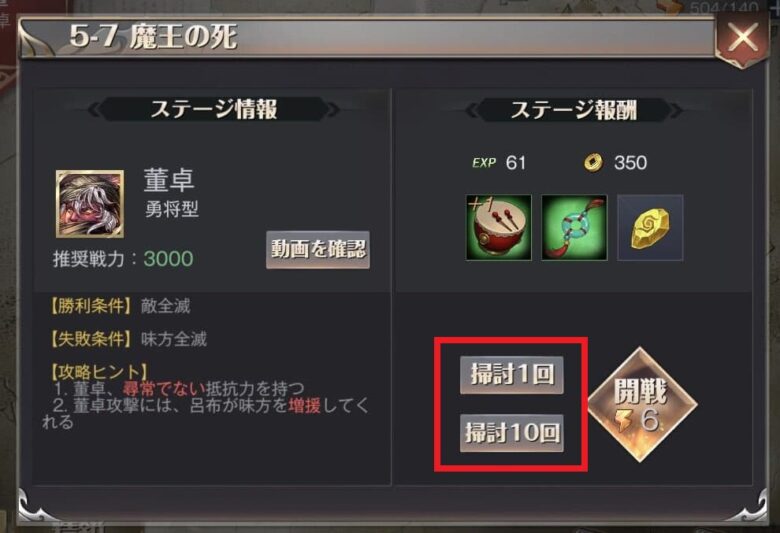Click the war drum reward icon

pos(498,227)
